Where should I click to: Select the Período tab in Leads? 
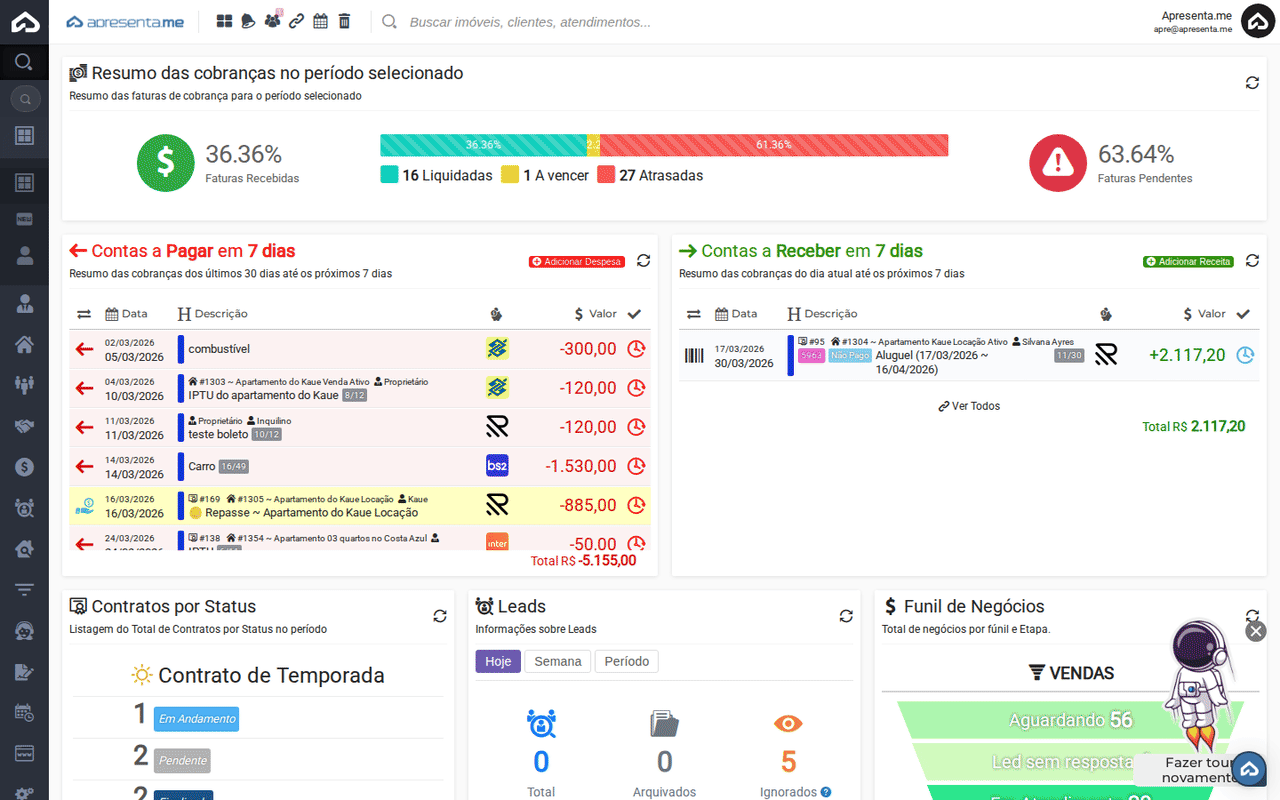tap(626, 661)
